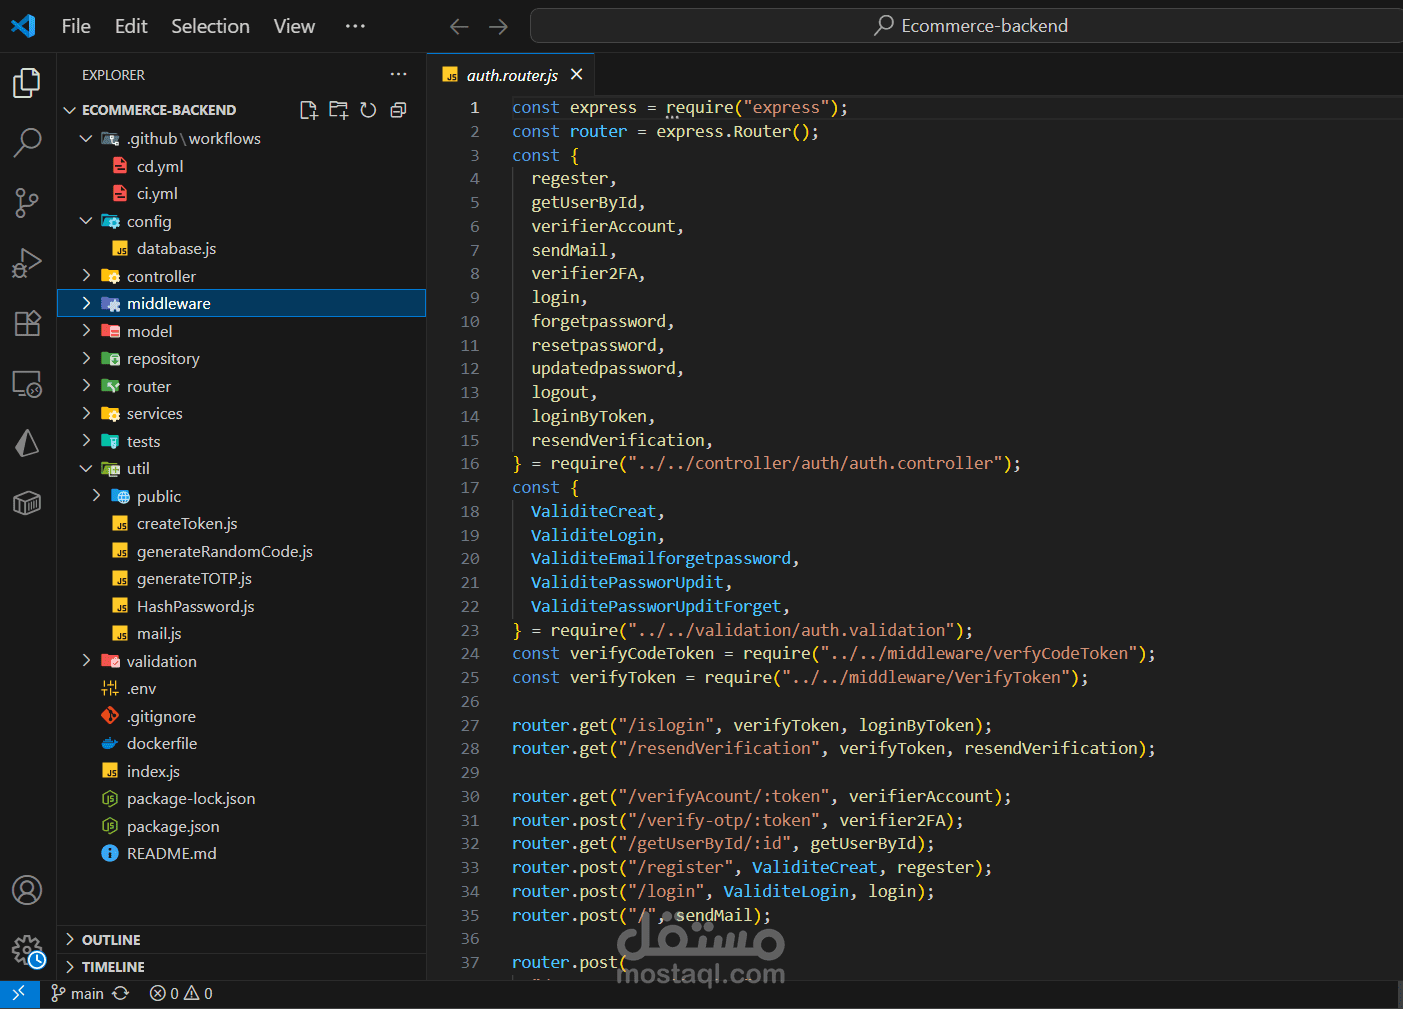Open the .env file
Screen dimensions: 1403x1009
click(242, 688)
